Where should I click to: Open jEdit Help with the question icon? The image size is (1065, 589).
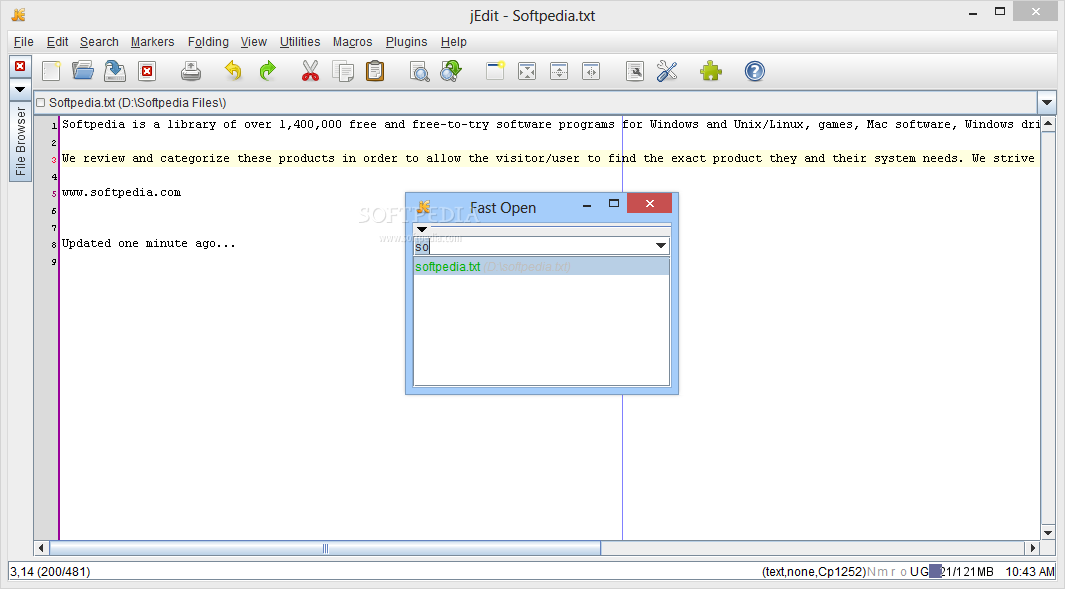tap(755, 71)
